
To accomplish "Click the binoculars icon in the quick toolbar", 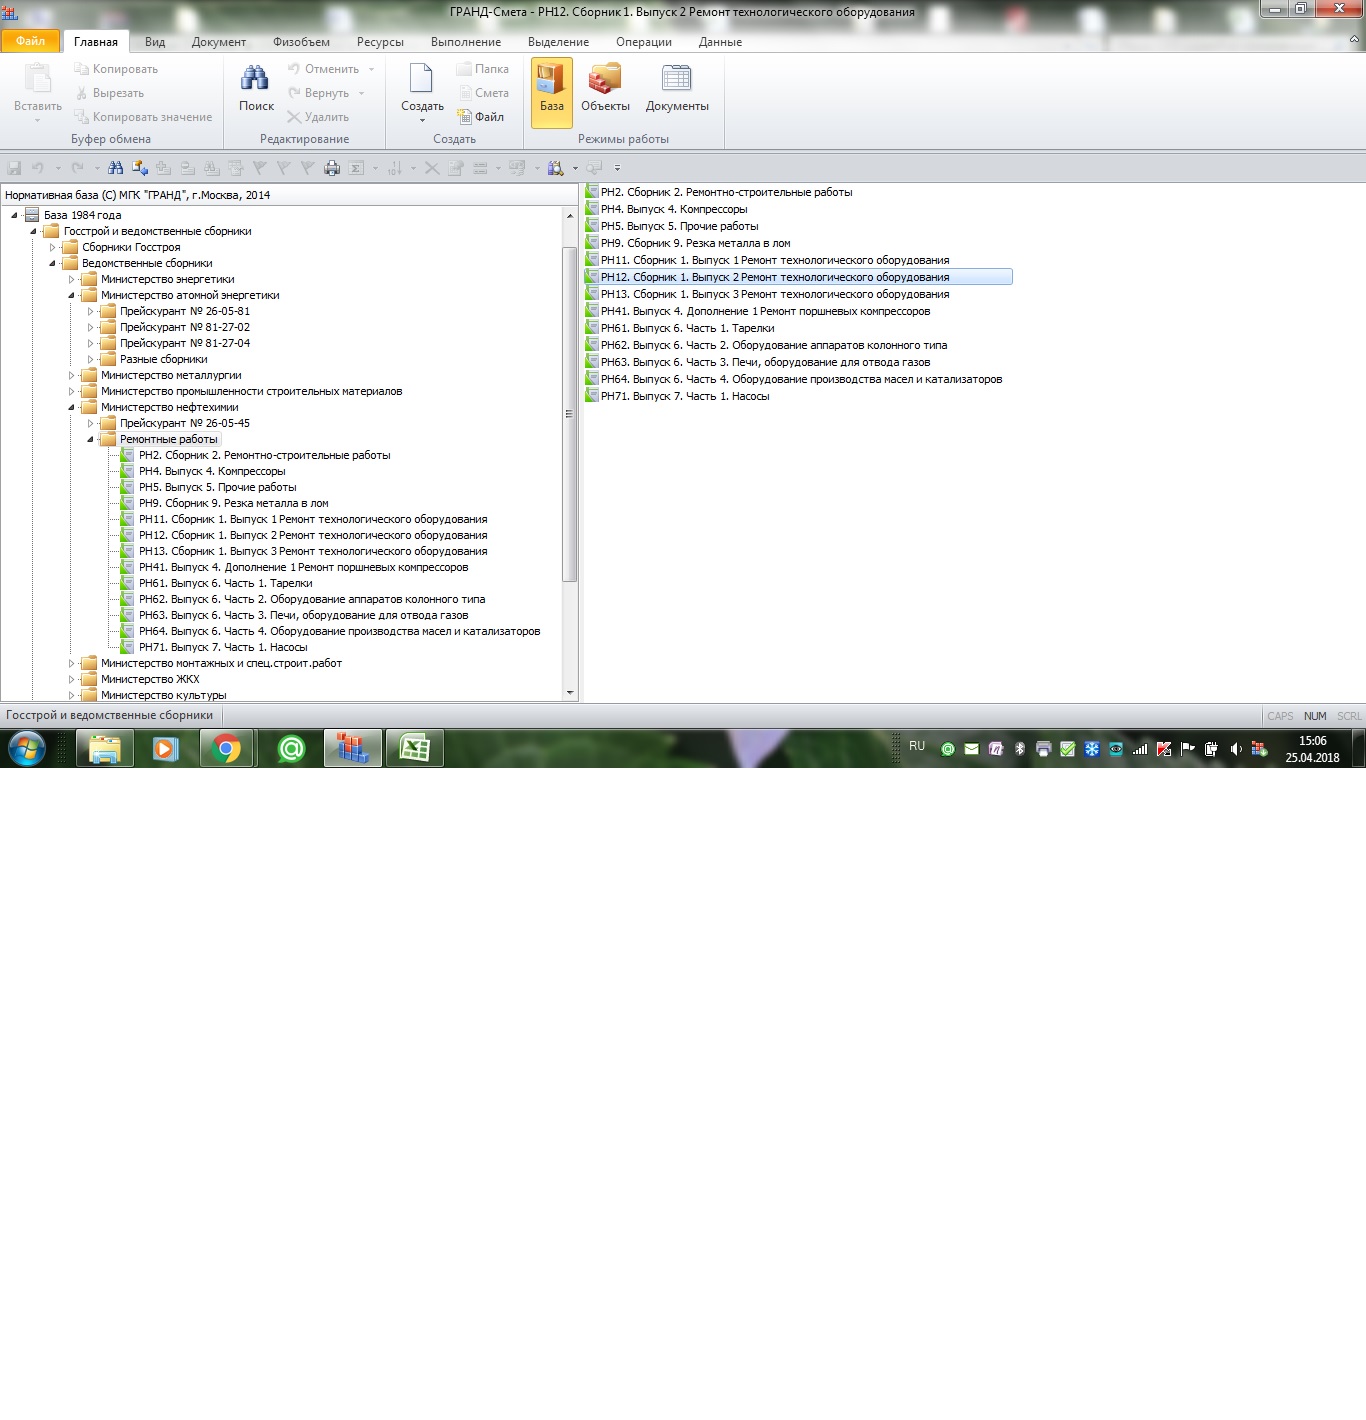I will 116,168.
